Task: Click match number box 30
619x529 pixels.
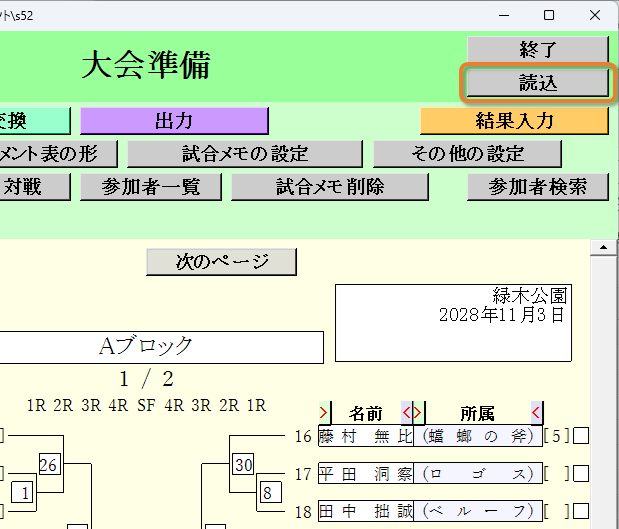Action: [x=243, y=464]
